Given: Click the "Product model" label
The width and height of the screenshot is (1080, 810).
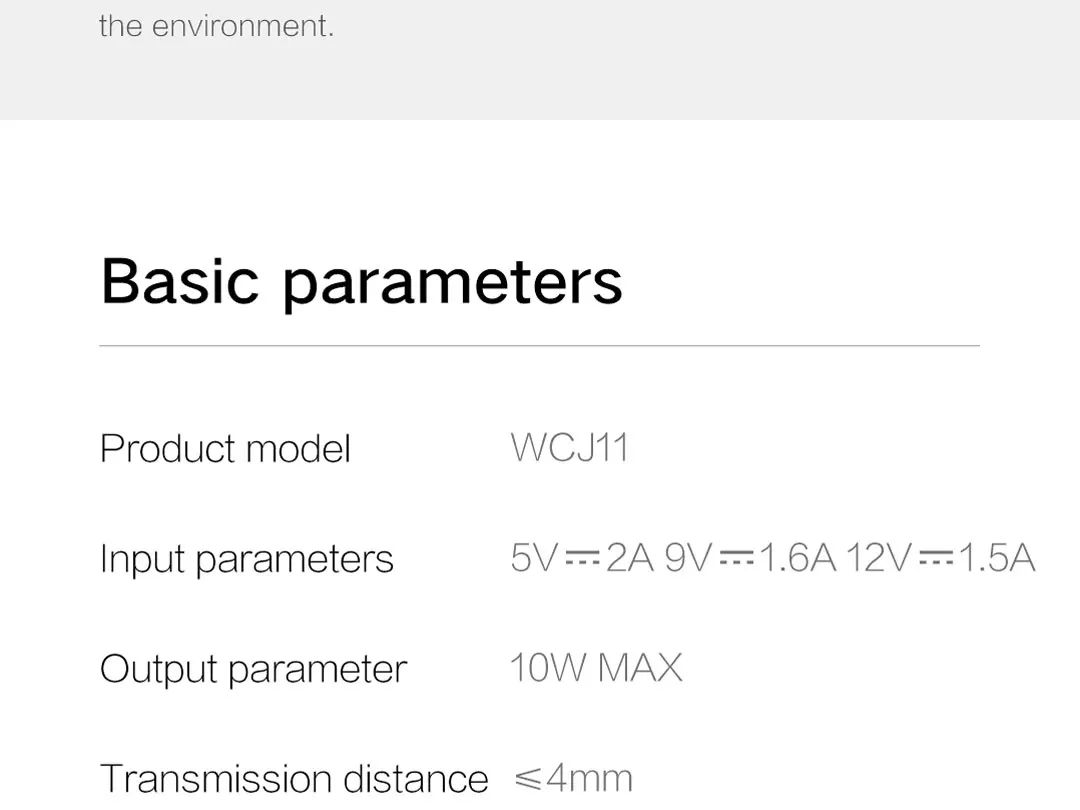Looking at the screenshot, I should [225, 448].
